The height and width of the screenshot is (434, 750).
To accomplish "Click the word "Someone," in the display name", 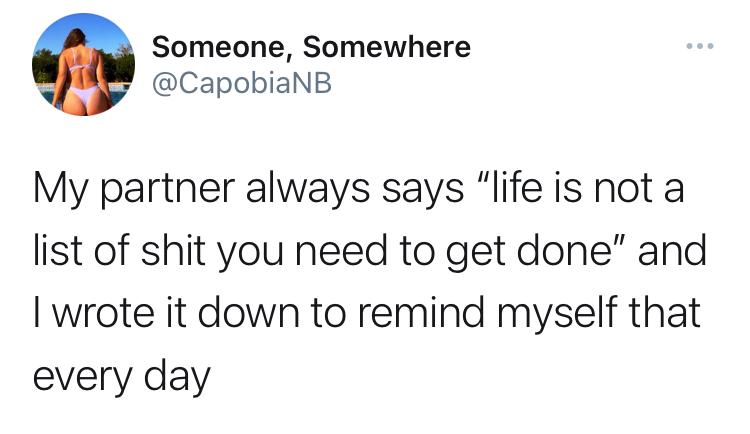I will click(x=223, y=48).
